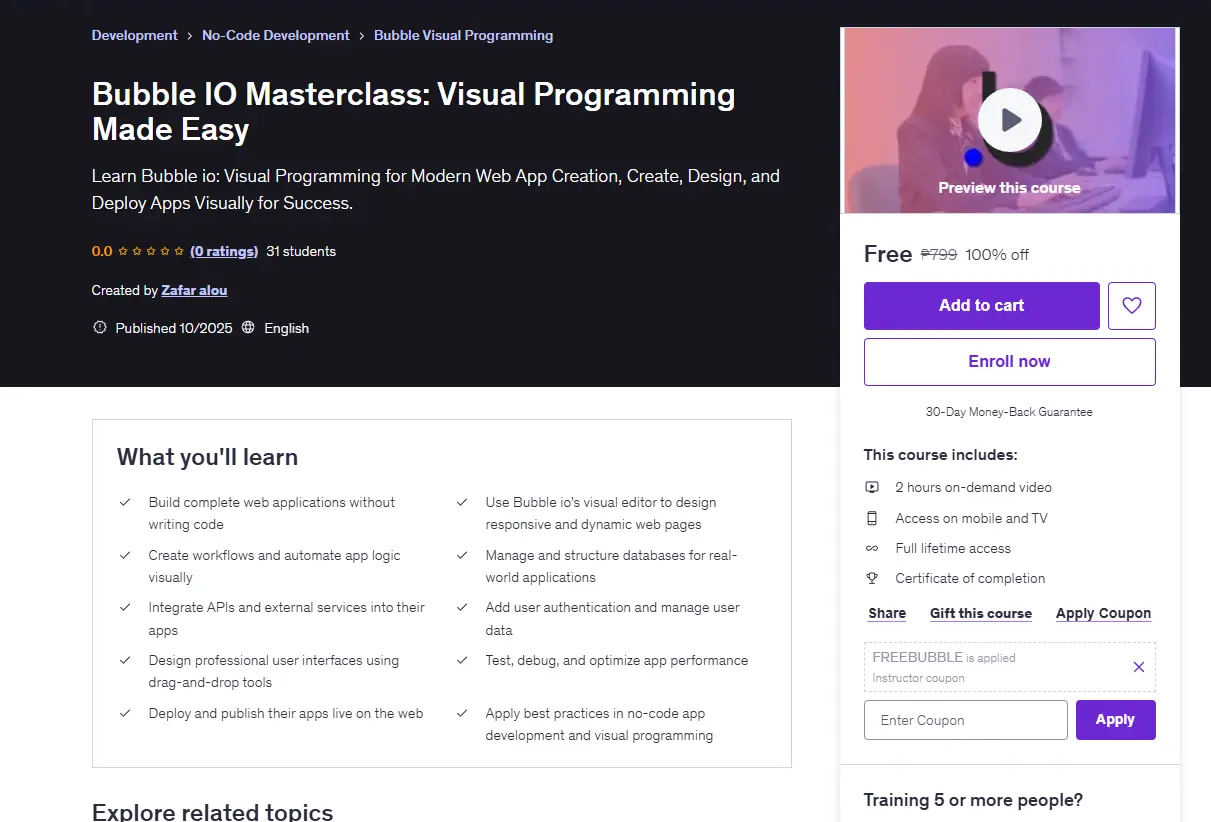The width and height of the screenshot is (1211, 822).
Task: Open instructor Zafar alou profile
Action: point(194,291)
